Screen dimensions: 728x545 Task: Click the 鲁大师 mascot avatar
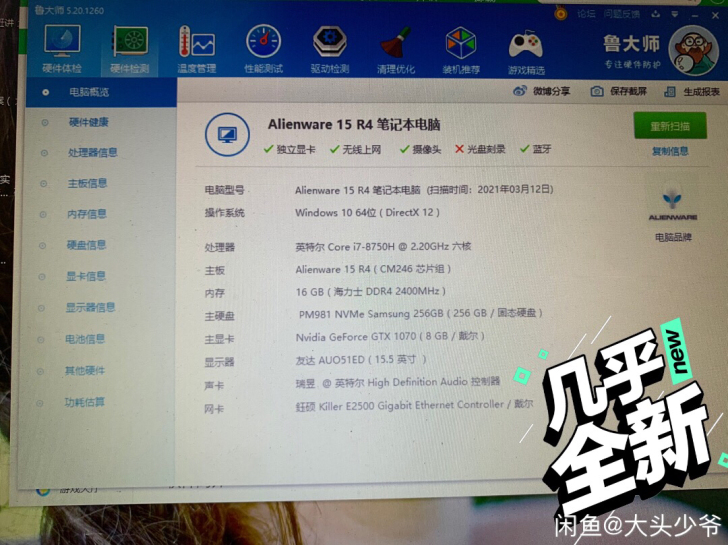click(694, 51)
